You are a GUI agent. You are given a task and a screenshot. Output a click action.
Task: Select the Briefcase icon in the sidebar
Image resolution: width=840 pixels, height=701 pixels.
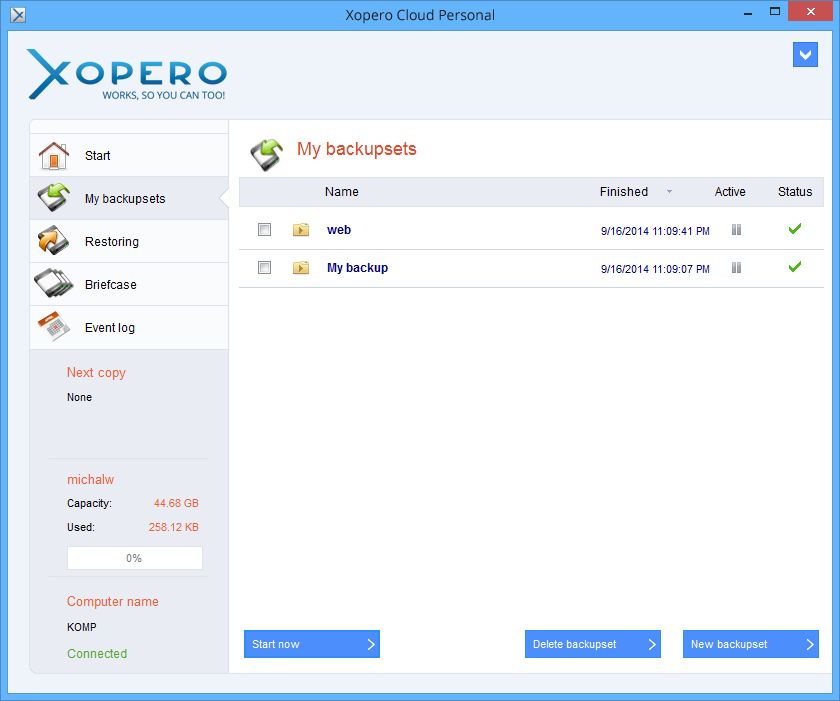[55, 284]
